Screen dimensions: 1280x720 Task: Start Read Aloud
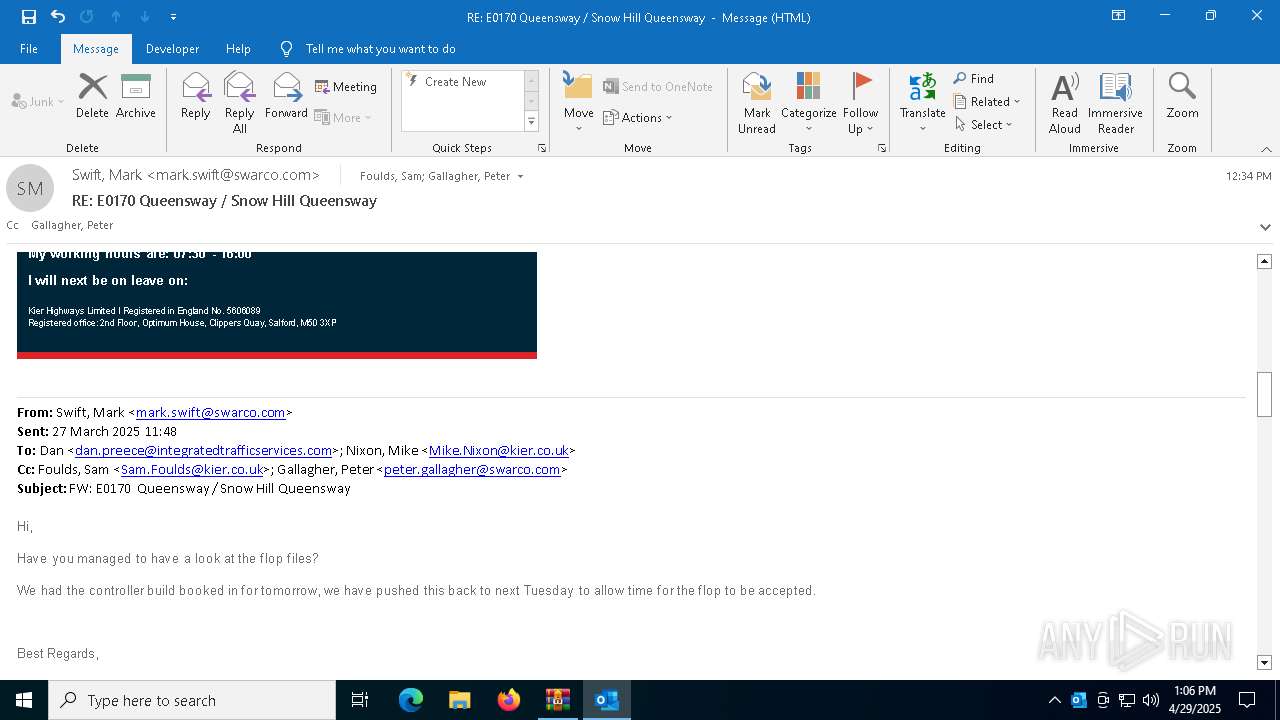tap(1065, 102)
